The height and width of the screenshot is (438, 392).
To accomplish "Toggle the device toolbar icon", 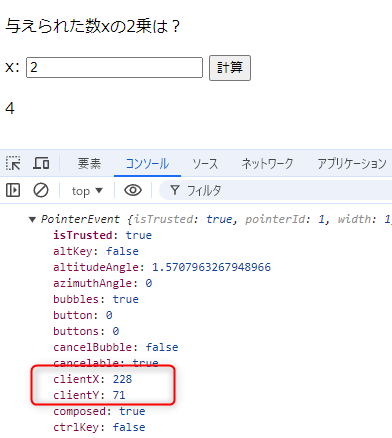I will point(41,163).
